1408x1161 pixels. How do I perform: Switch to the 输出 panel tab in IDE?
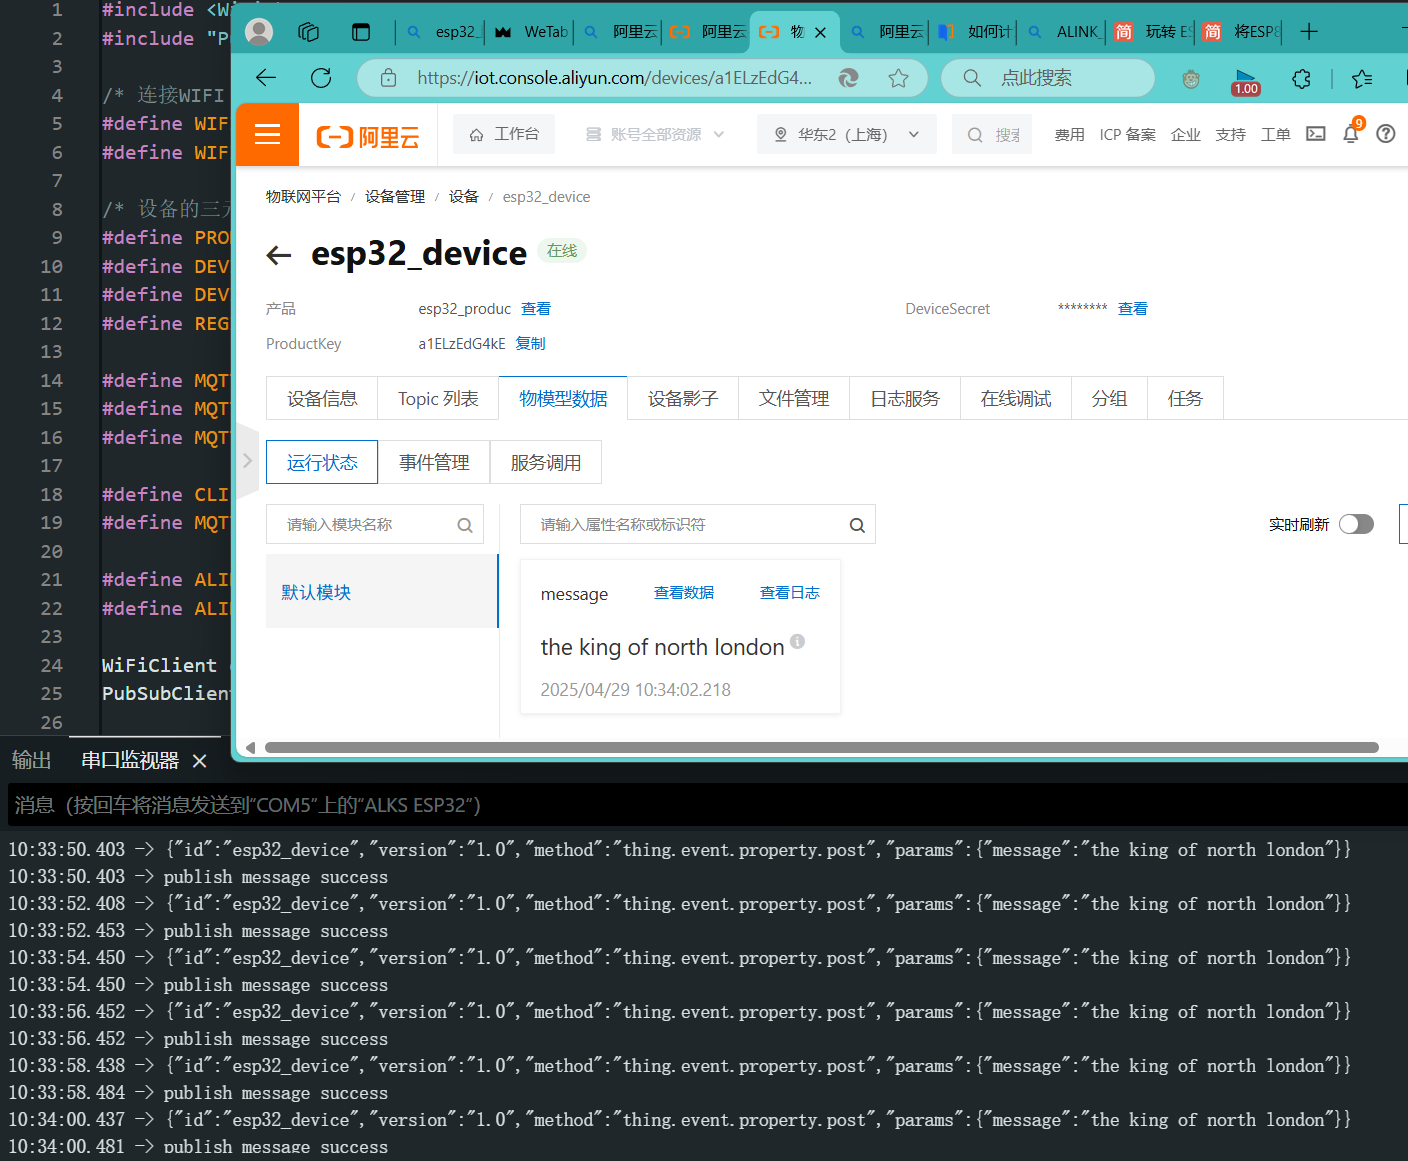click(32, 760)
